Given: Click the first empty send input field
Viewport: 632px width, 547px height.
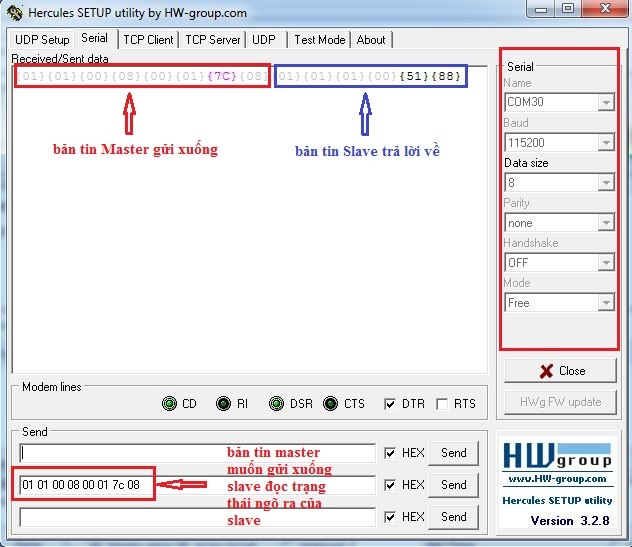Looking at the screenshot, I should [198, 453].
